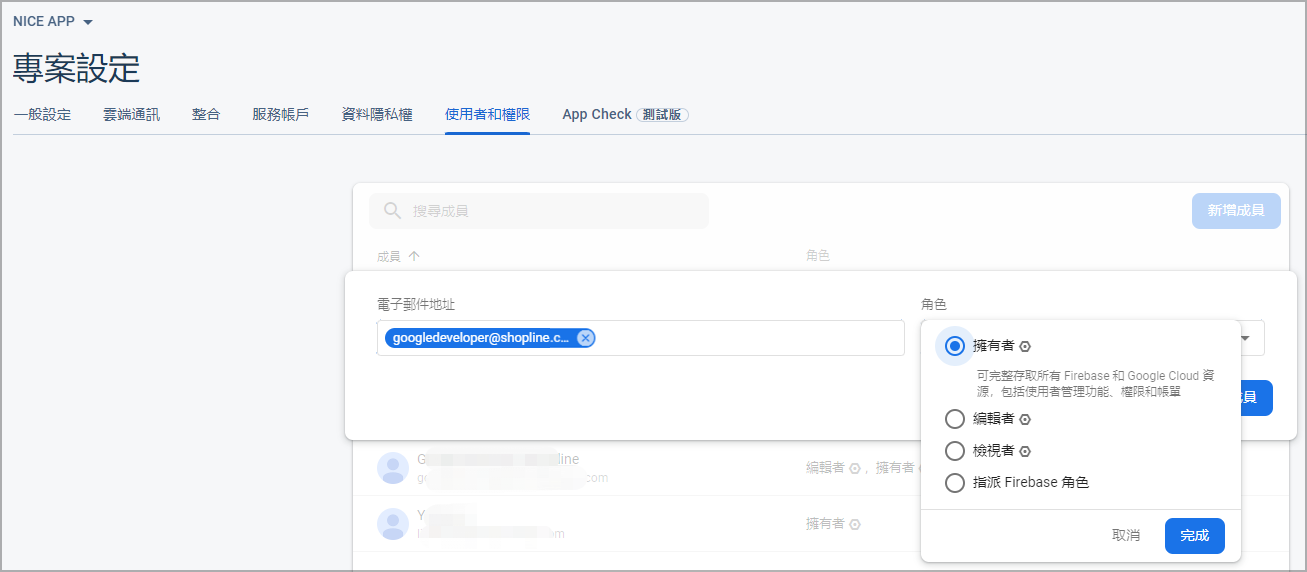Click the info icon beside 檢視者 option

click(x=1025, y=451)
